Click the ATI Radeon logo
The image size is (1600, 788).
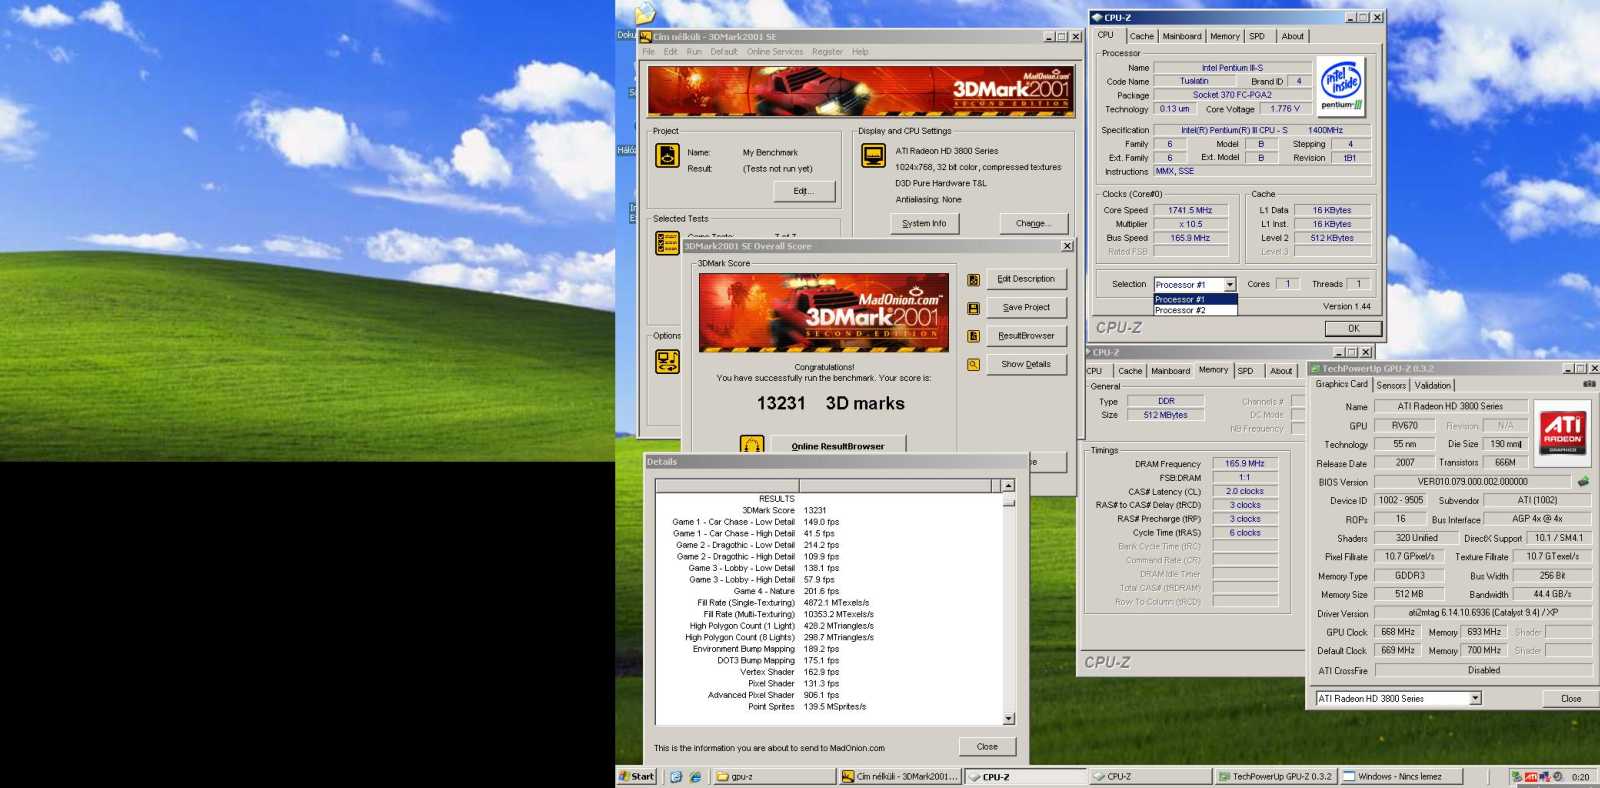click(1562, 430)
